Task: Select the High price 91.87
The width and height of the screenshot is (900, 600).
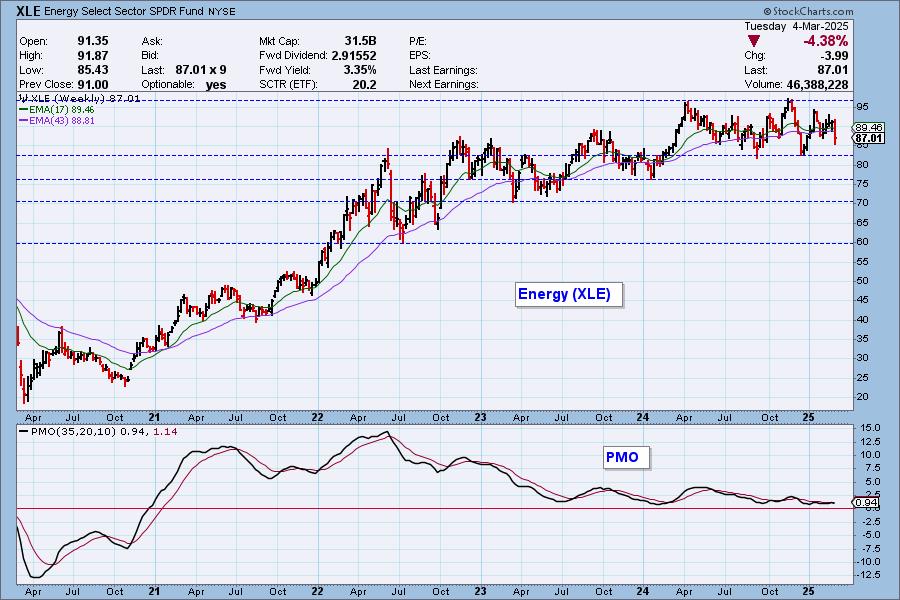Action: pos(92,55)
